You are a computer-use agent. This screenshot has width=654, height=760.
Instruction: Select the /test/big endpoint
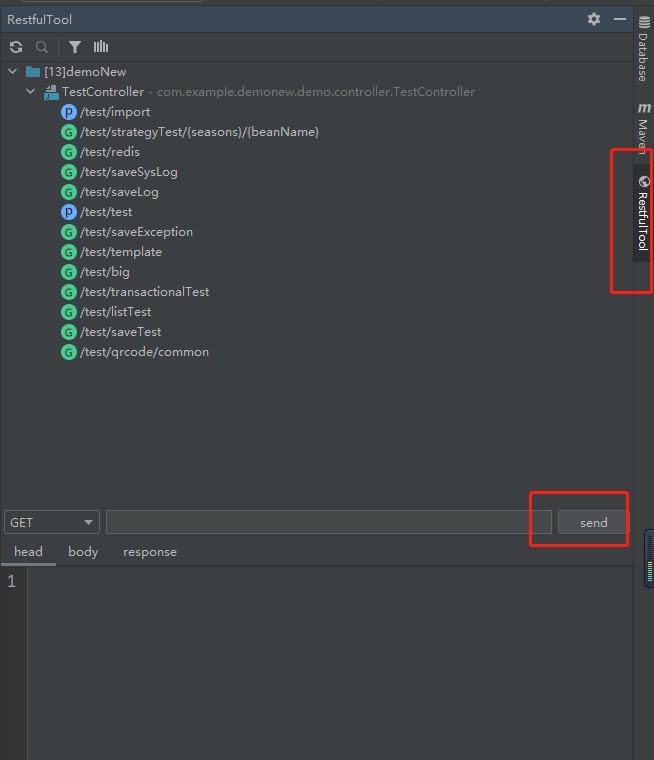click(105, 272)
